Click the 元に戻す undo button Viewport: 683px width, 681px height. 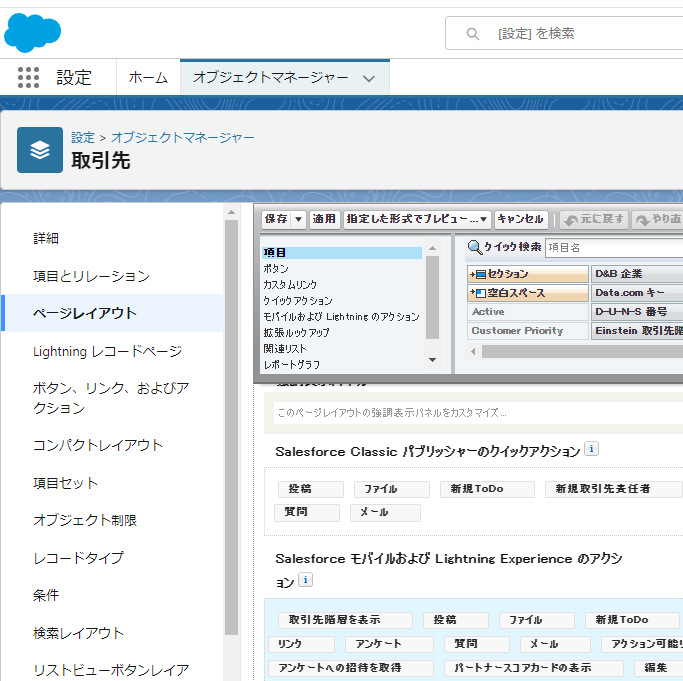tap(594, 219)
